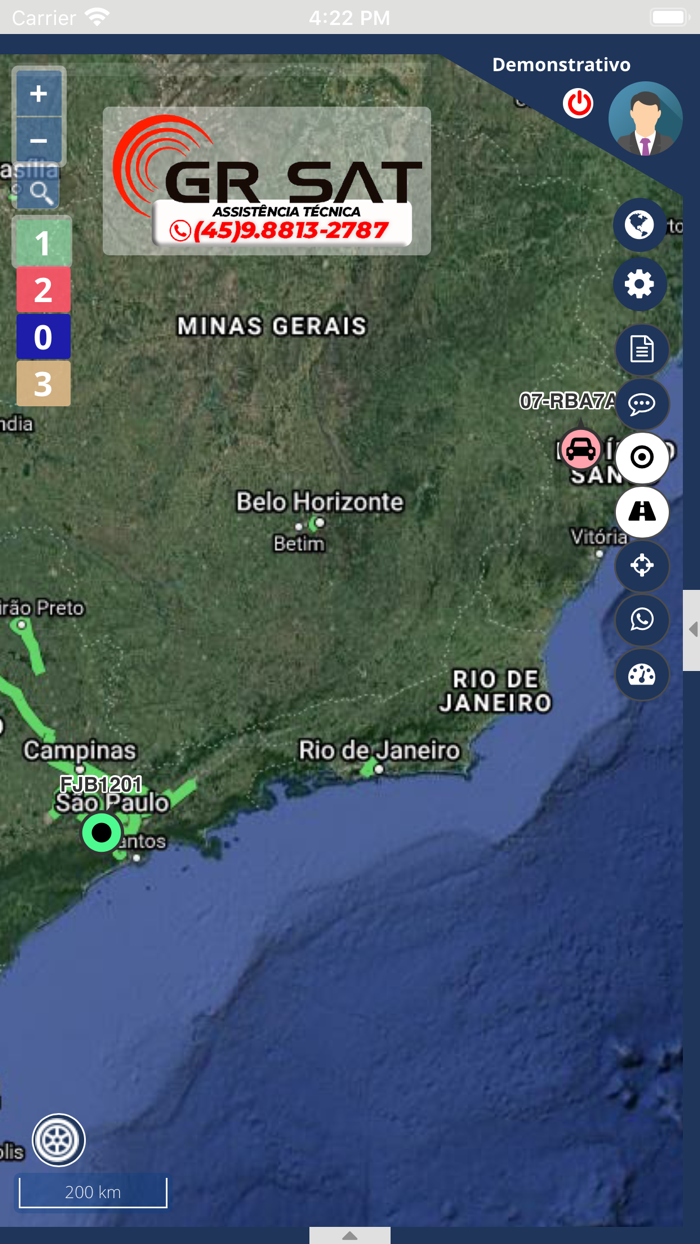Viewport: 700px width, 1244px height.
Task: Expand the right side panel arrow
Action: pos(692,630)
